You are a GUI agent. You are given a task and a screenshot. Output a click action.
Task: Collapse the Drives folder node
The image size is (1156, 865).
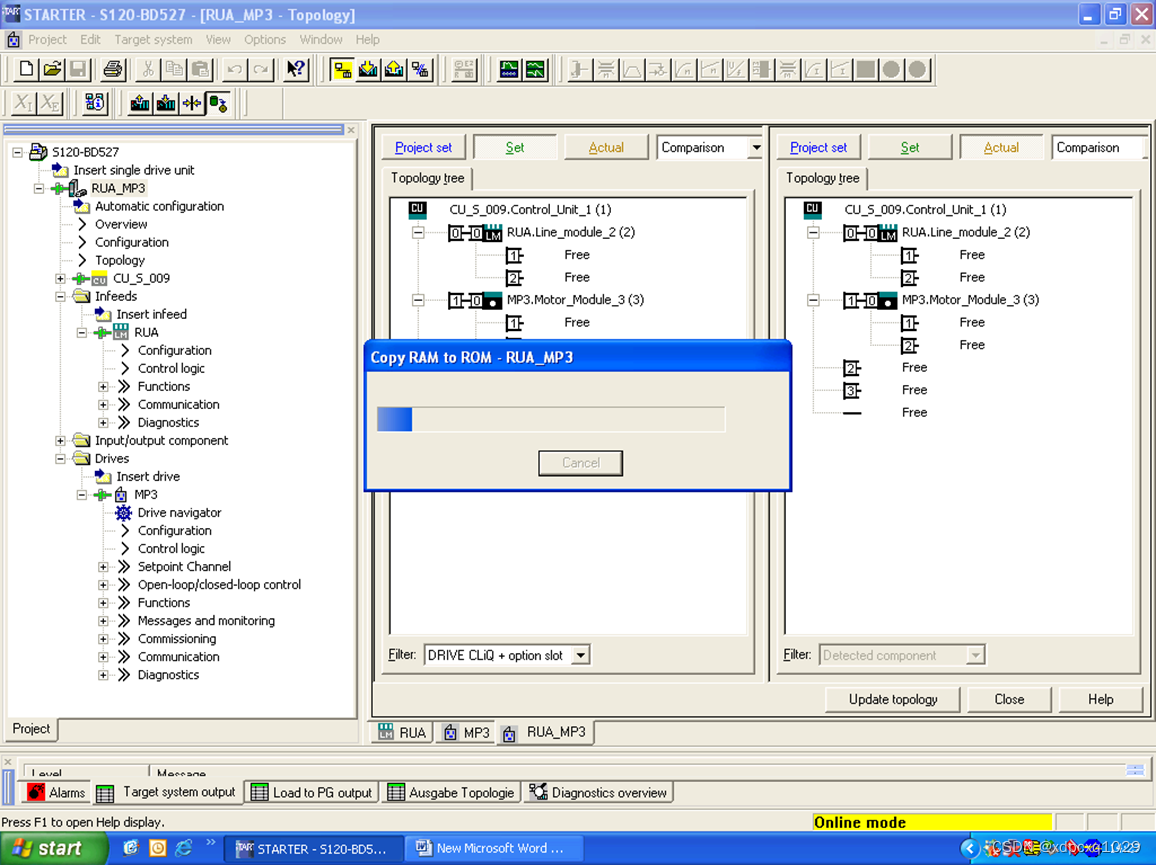click(60, 459)
